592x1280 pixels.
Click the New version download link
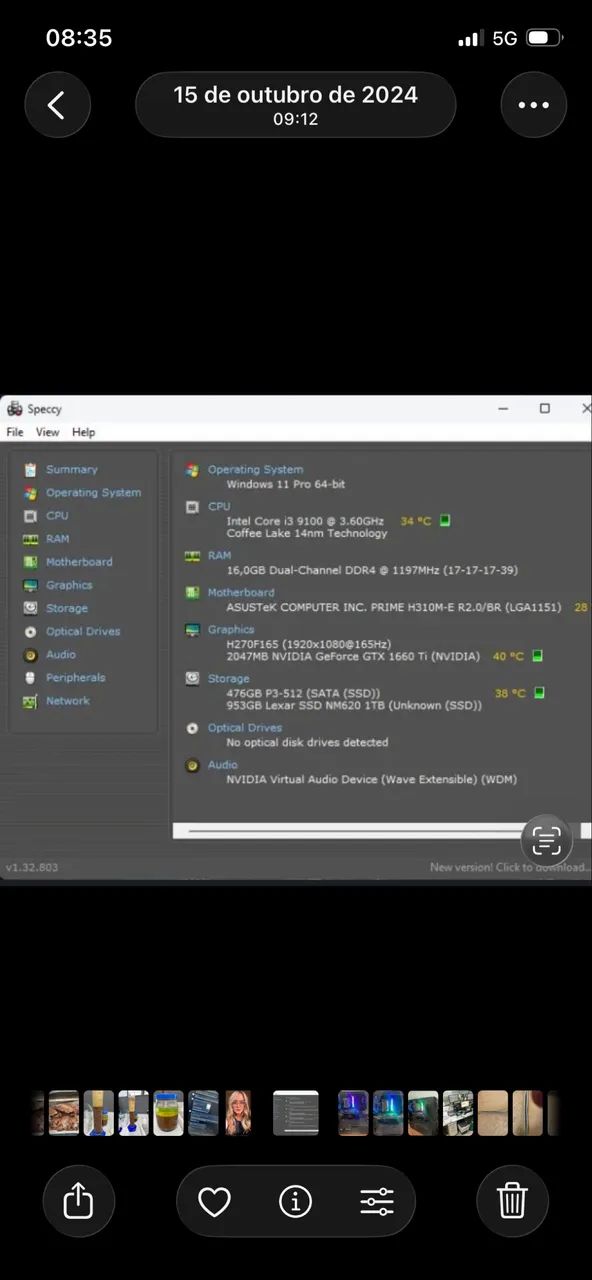(510, 867)
